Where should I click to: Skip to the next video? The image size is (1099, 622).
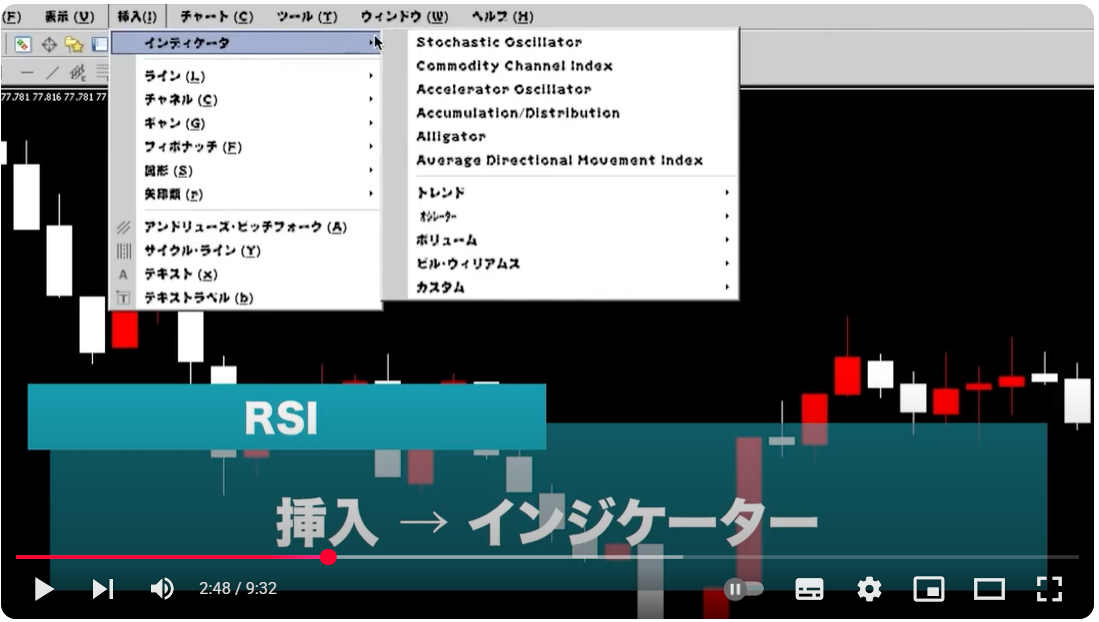coord(103,589)
